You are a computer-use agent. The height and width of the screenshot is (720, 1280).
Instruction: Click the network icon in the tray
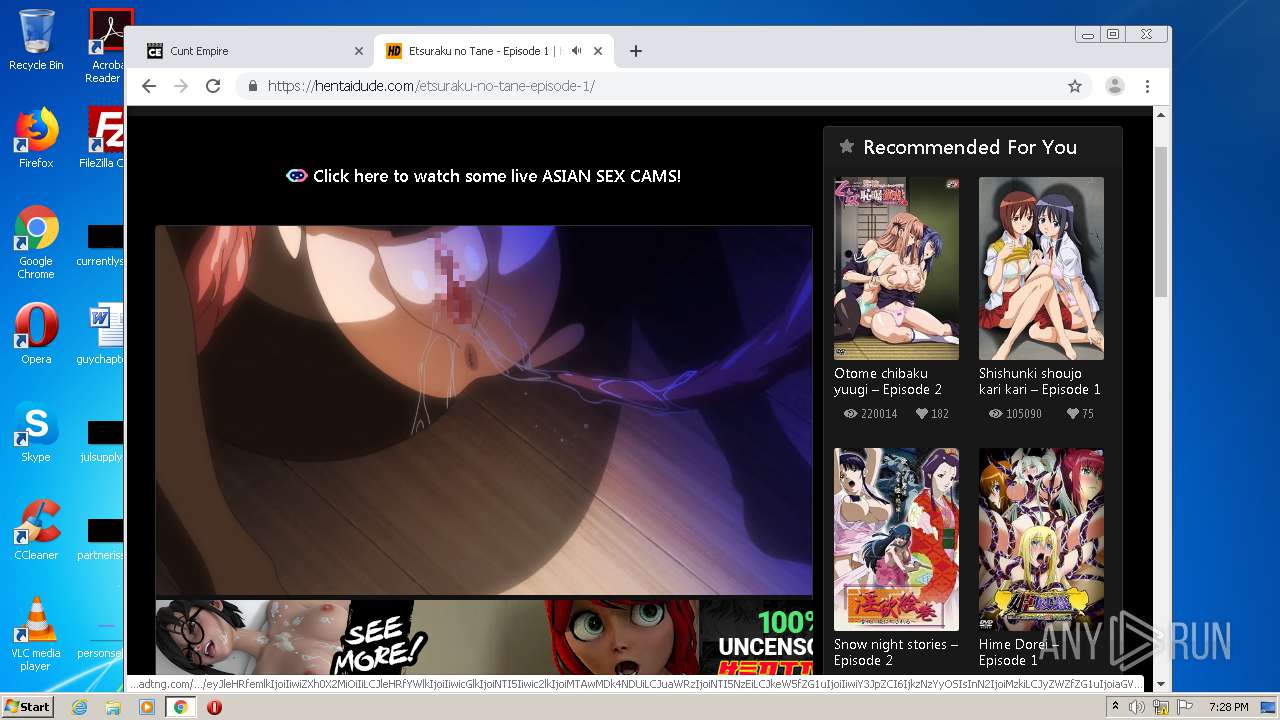(x=1162, y=707)
